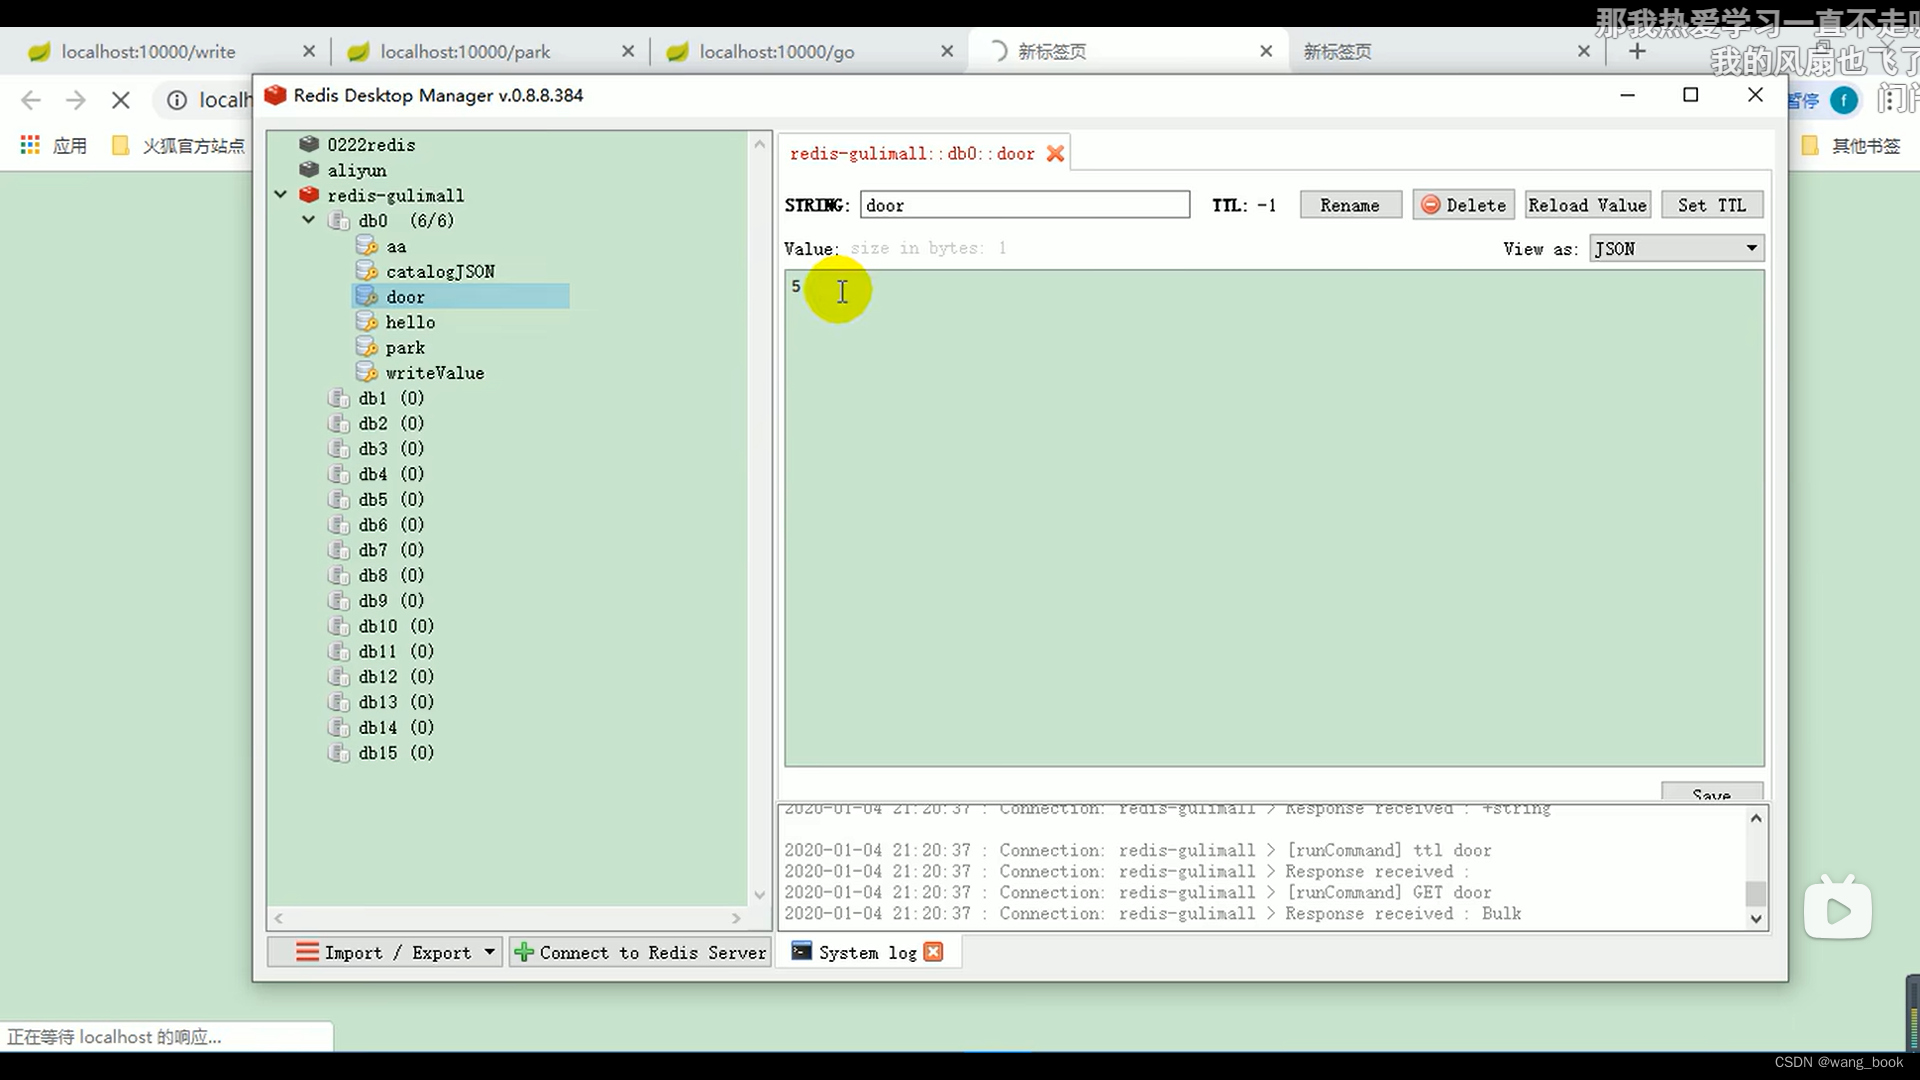Switch to the localhost:10000/write browser tab

(148, 52)
